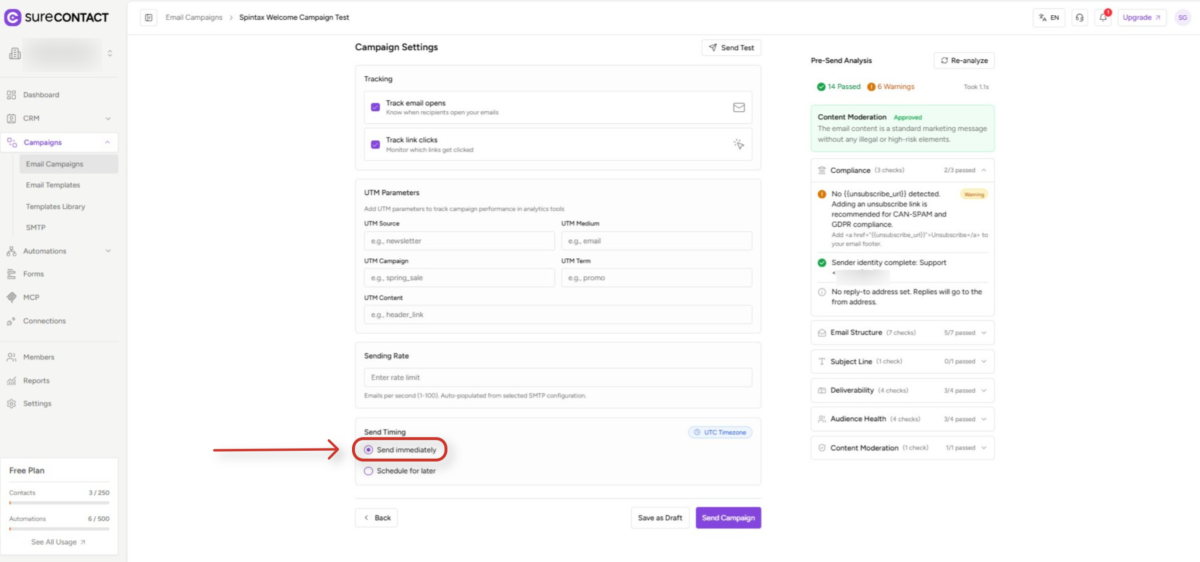This screenshot has width=1200, height=562.
Task: Focus the UTM Source field
Action: (x=460, y=241)
